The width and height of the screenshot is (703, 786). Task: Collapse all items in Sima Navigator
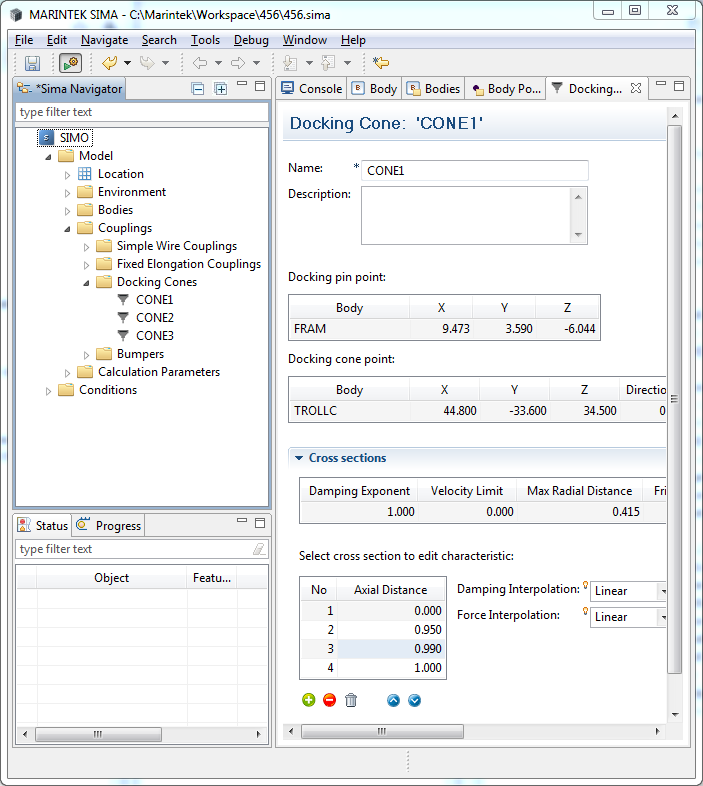tap(198, 88)
